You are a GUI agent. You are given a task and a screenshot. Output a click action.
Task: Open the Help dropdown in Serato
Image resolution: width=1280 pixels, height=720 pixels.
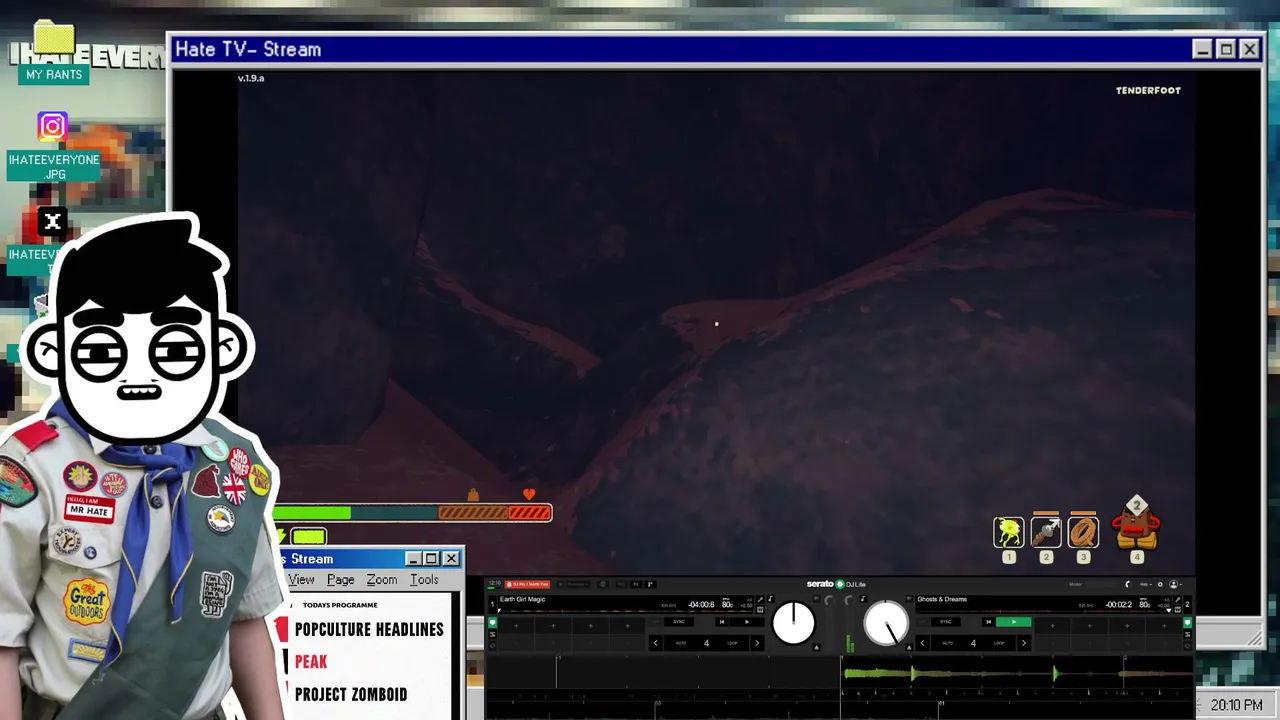(x=1146, y=584)
